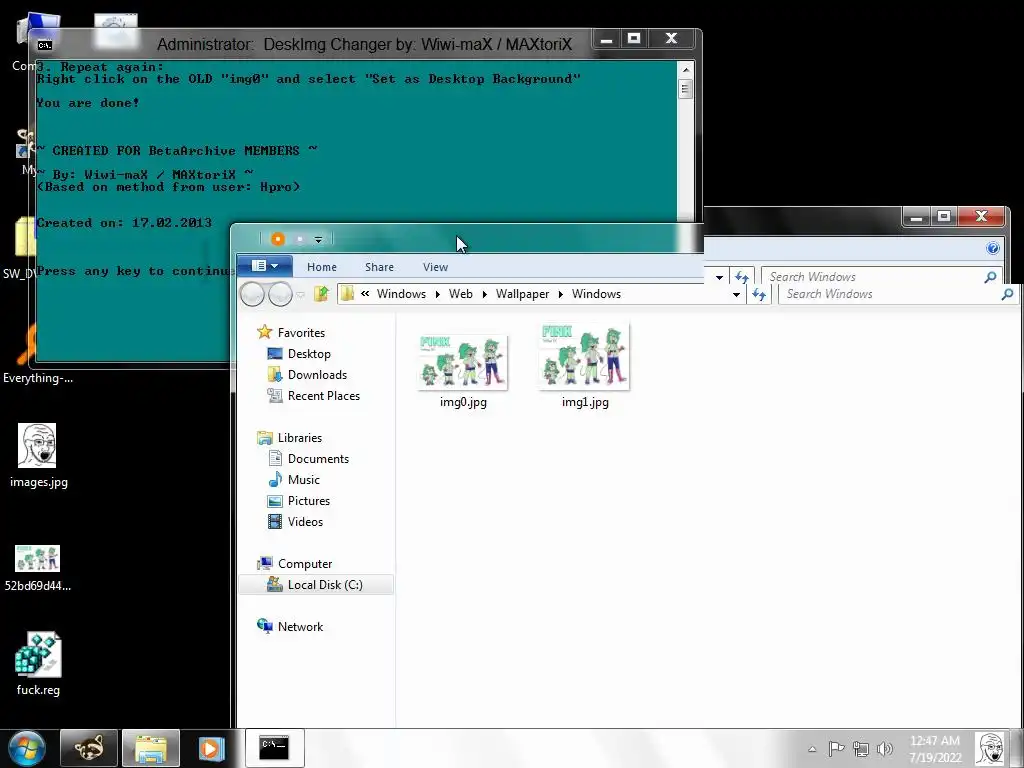Select Local Disk (C:) in sidebar
Image resolution: width=1024 pixels, height=768 pixels.
[x=316, y=584]
